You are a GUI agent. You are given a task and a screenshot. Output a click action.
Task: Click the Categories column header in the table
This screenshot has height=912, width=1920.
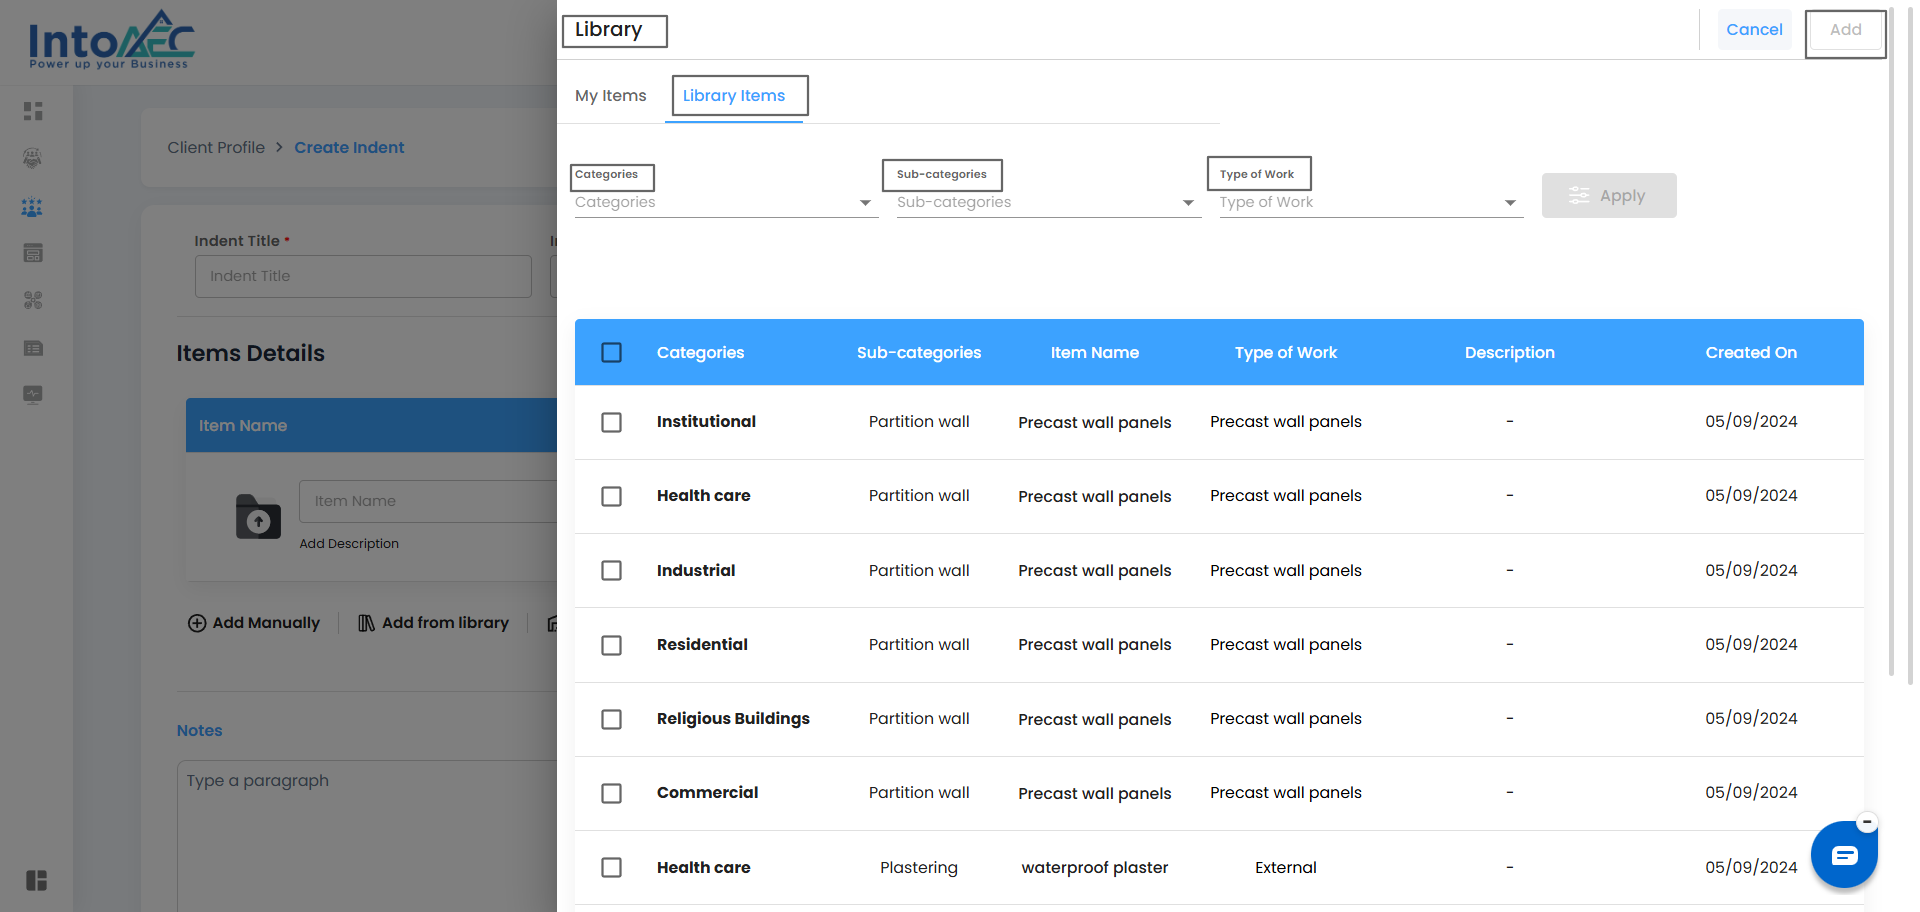[701, 353]
